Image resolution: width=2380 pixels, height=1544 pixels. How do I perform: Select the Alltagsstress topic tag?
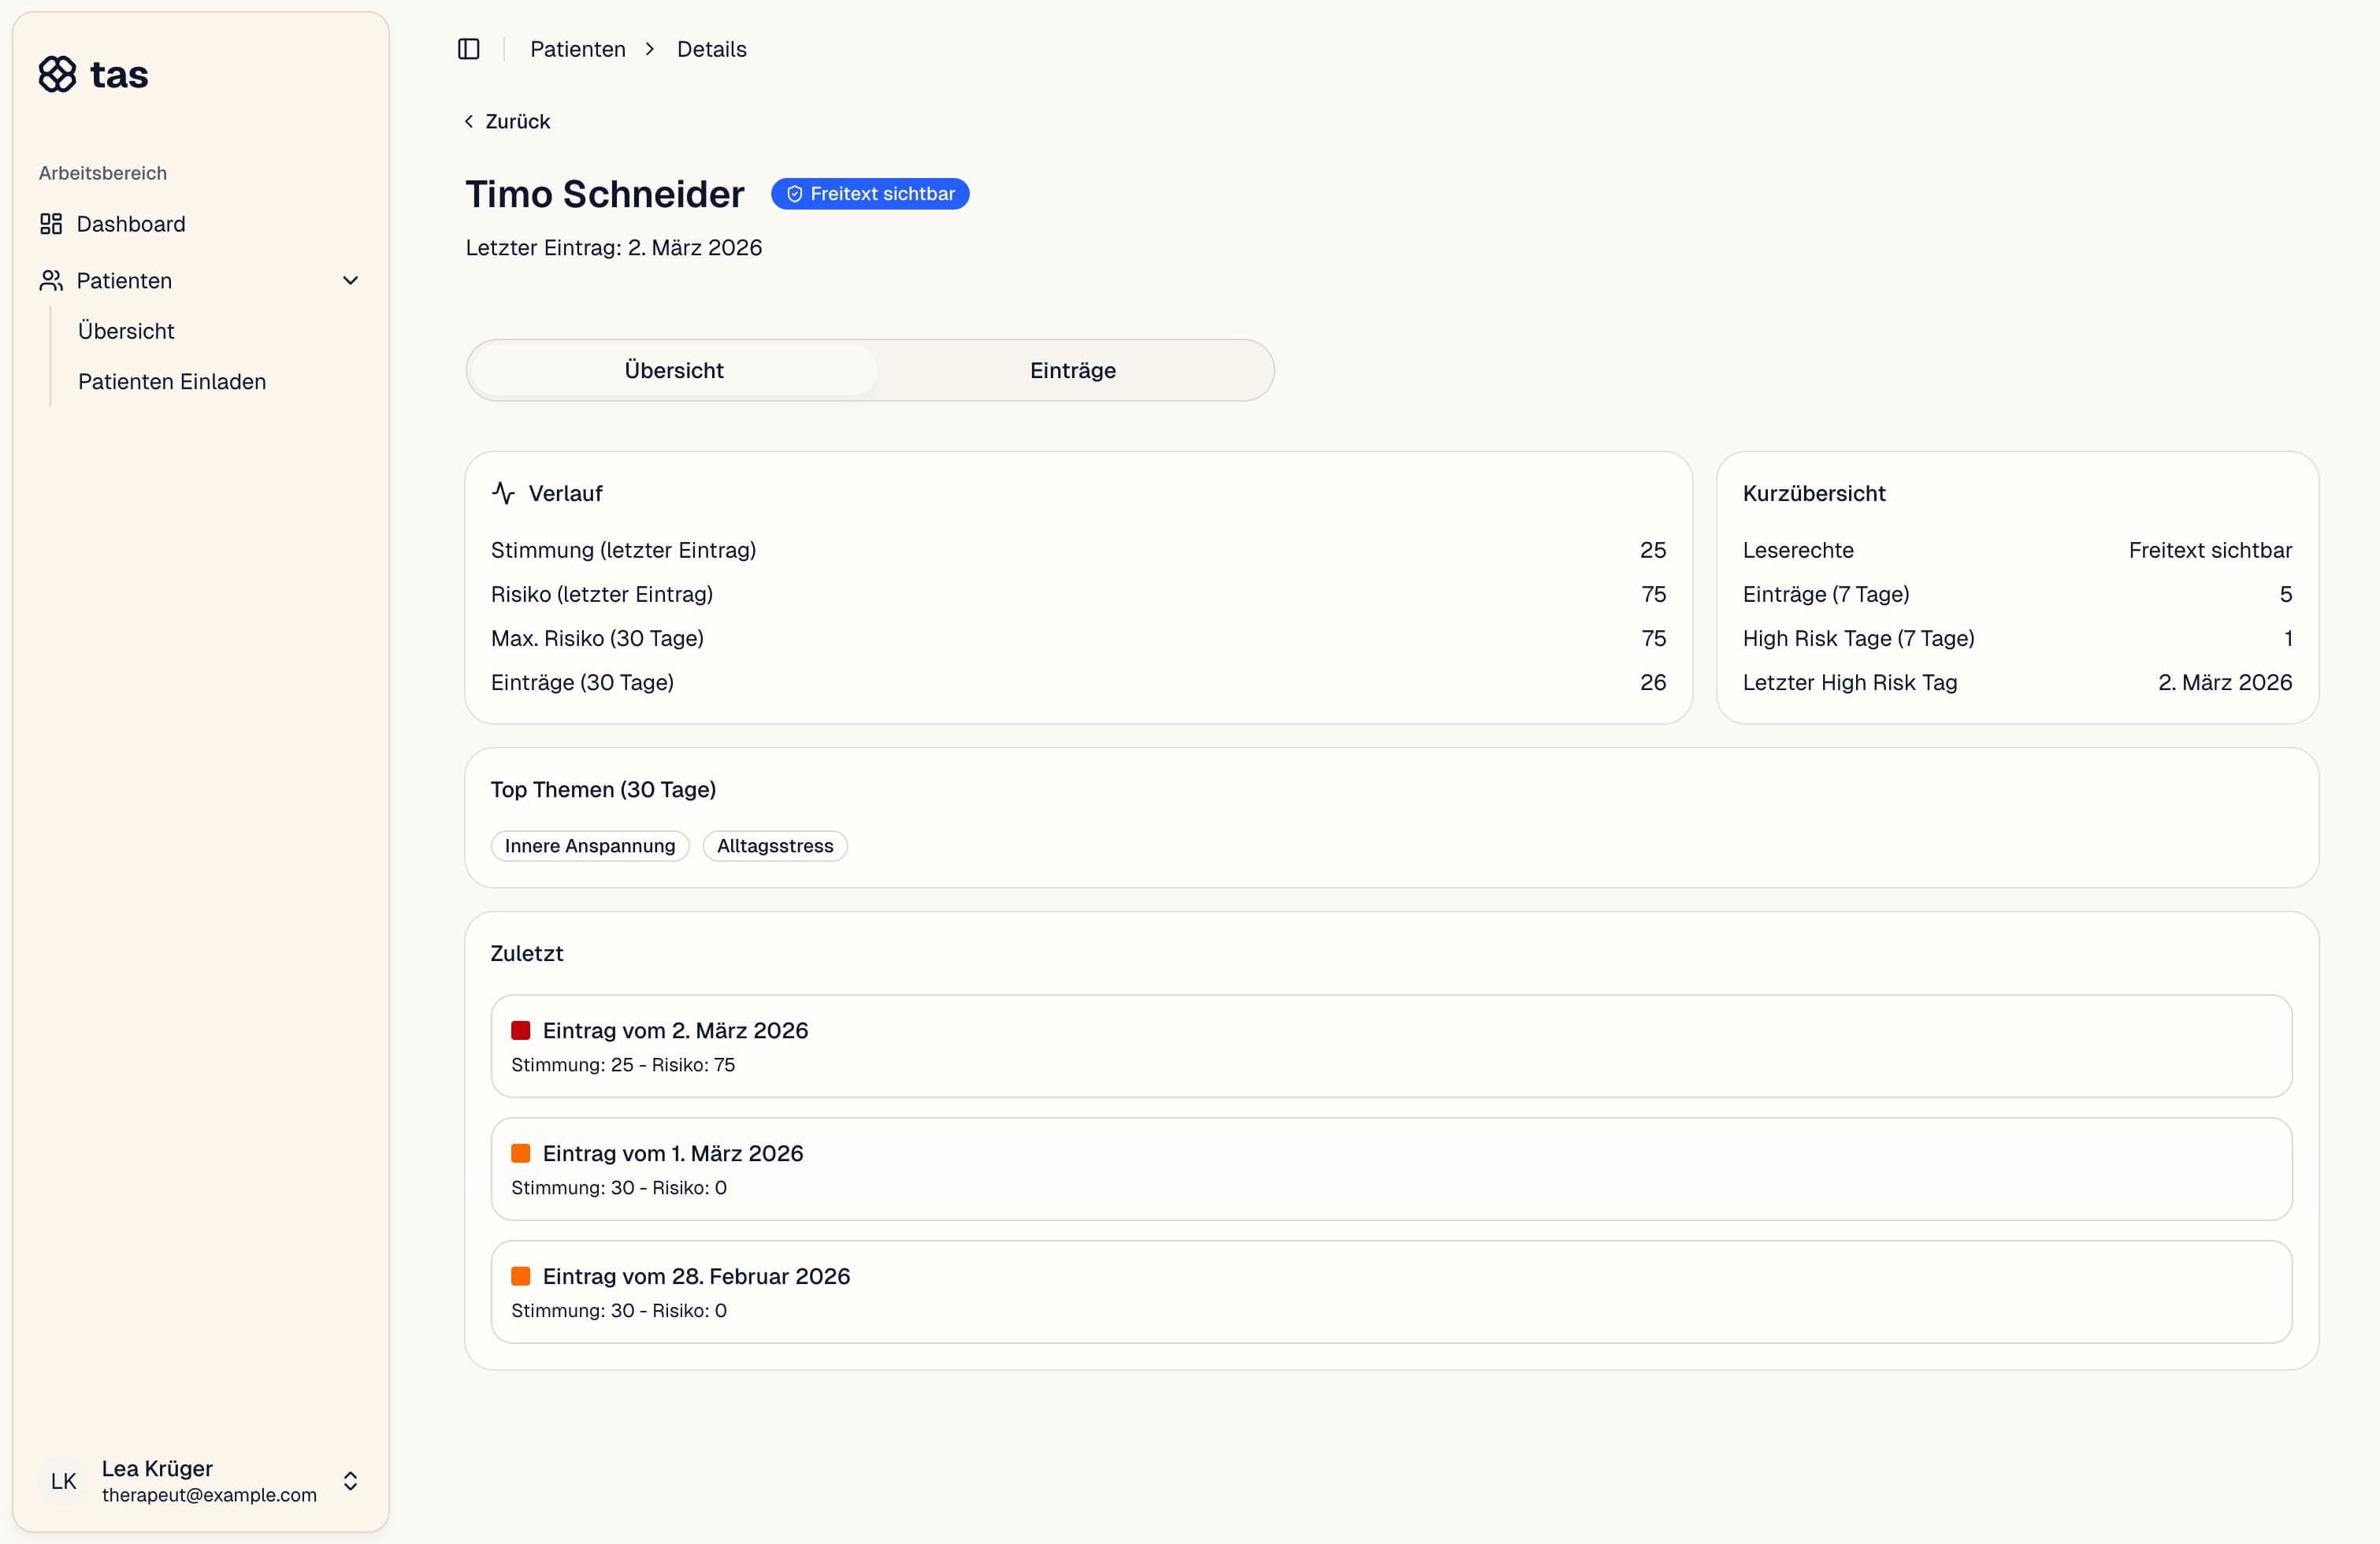(x=775, y=846)
